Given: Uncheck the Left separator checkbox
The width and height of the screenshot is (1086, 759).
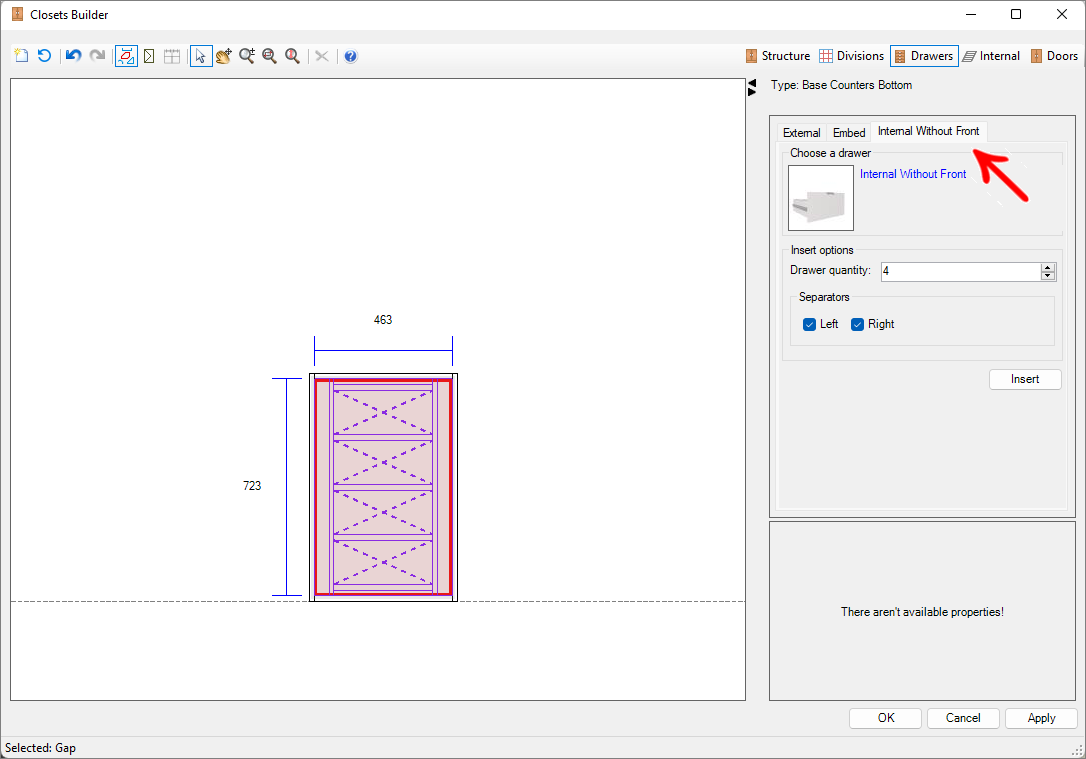Looking at the screenshot, I should pyautogui.click(x=809, y=324).
